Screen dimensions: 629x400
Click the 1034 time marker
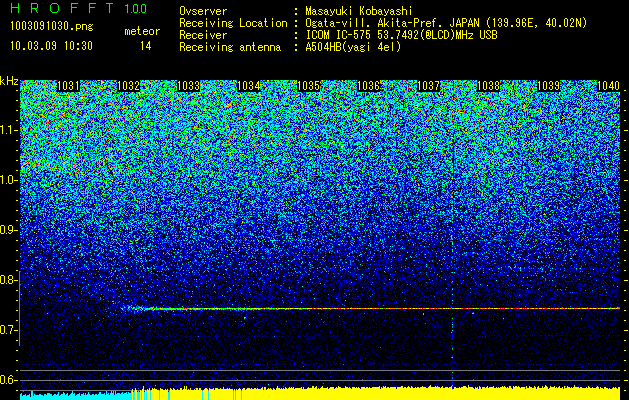pyautogui.click(x=249, y=86)
